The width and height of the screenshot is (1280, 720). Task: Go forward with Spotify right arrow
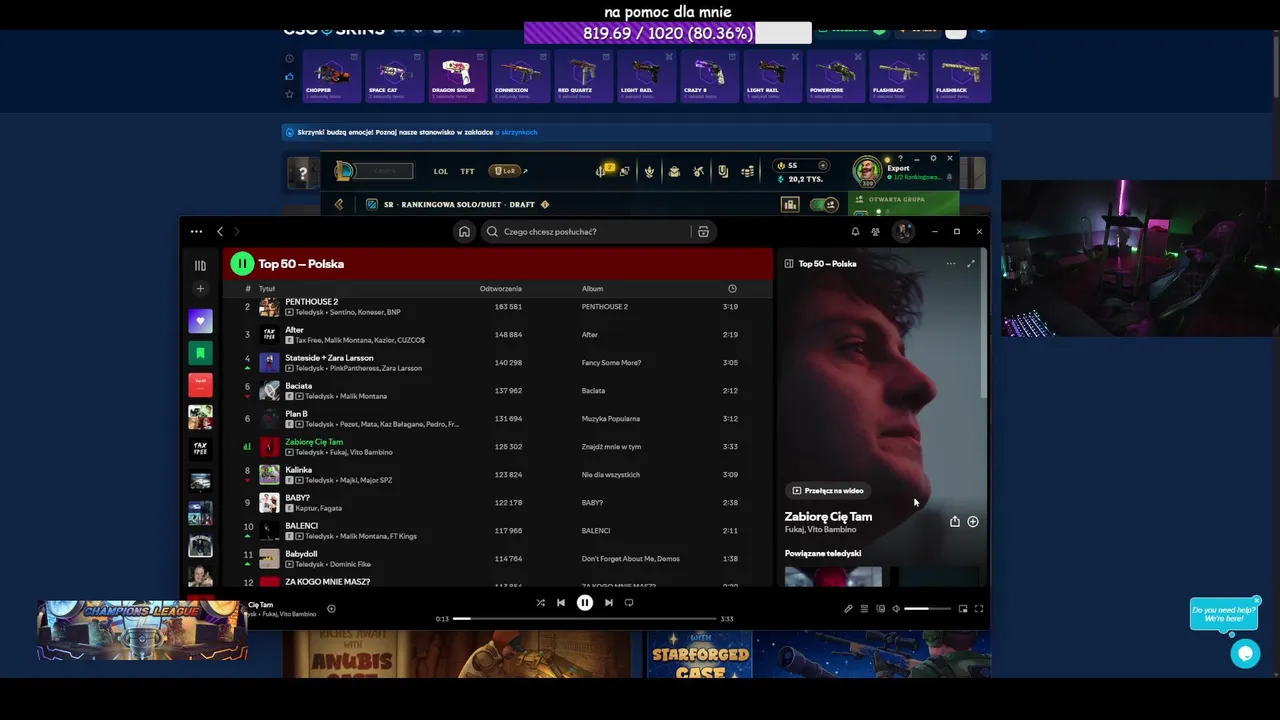pyautogui.click(x=237, y=232)
